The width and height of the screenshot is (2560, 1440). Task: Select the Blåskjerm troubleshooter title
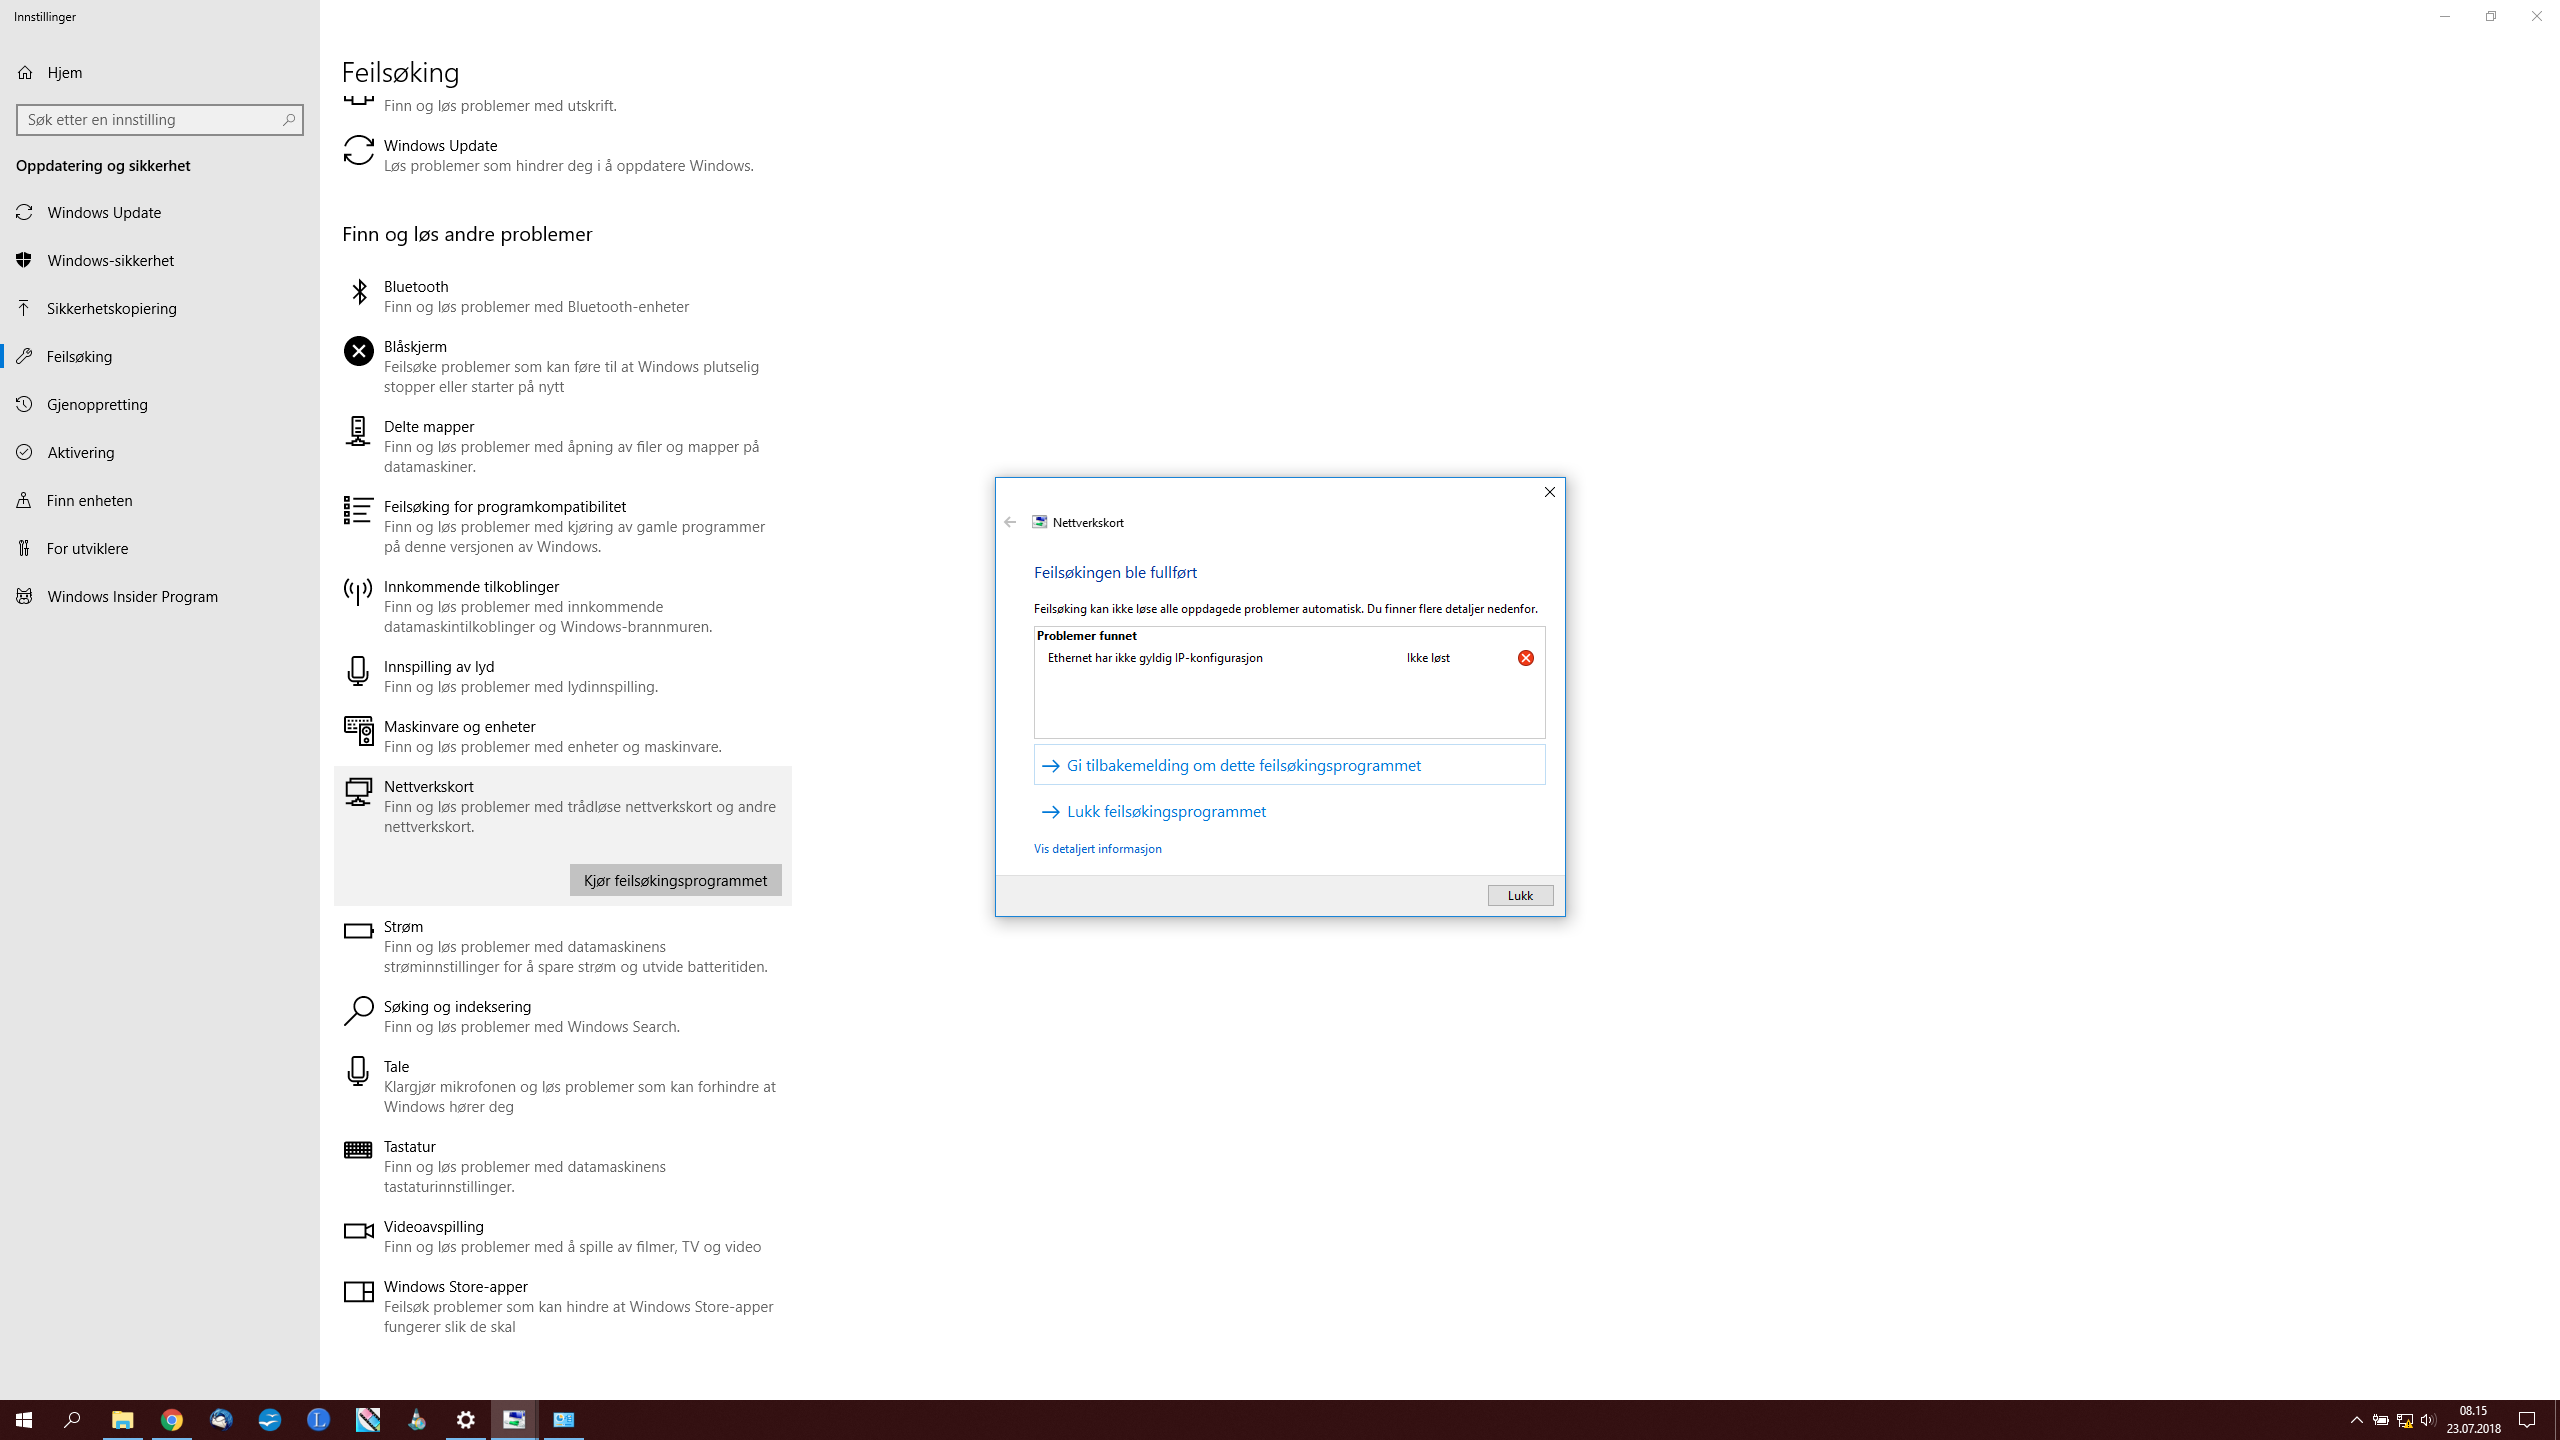[x=415, y=346]
